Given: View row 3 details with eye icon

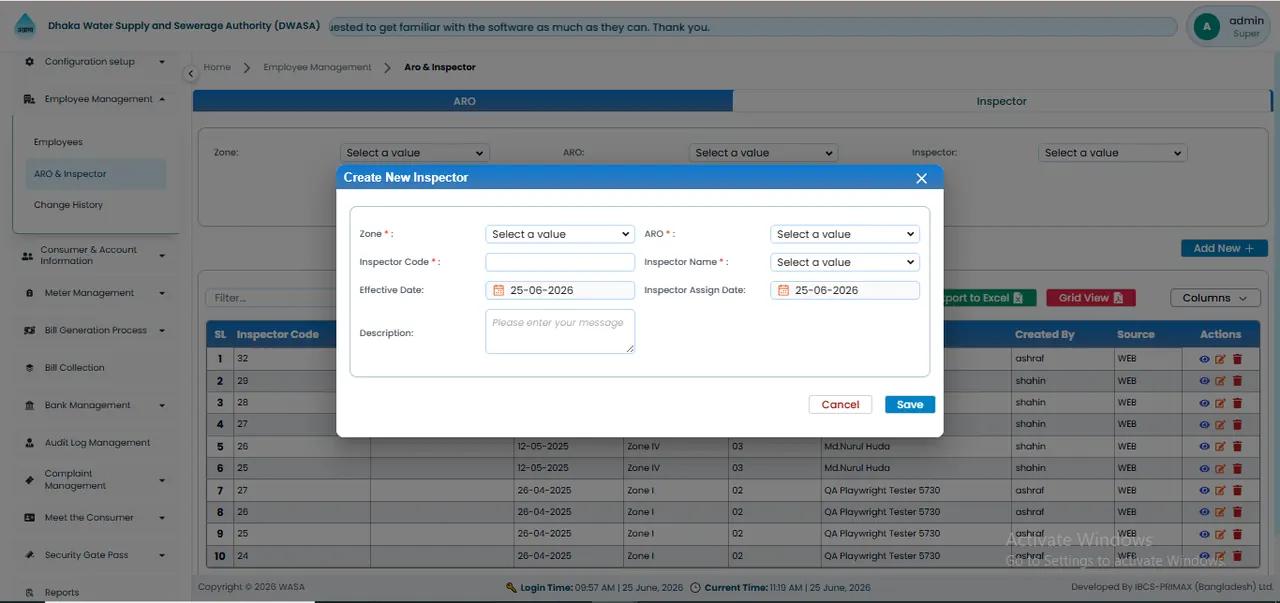Looking at the screenshot, I should click(1204, 403).
